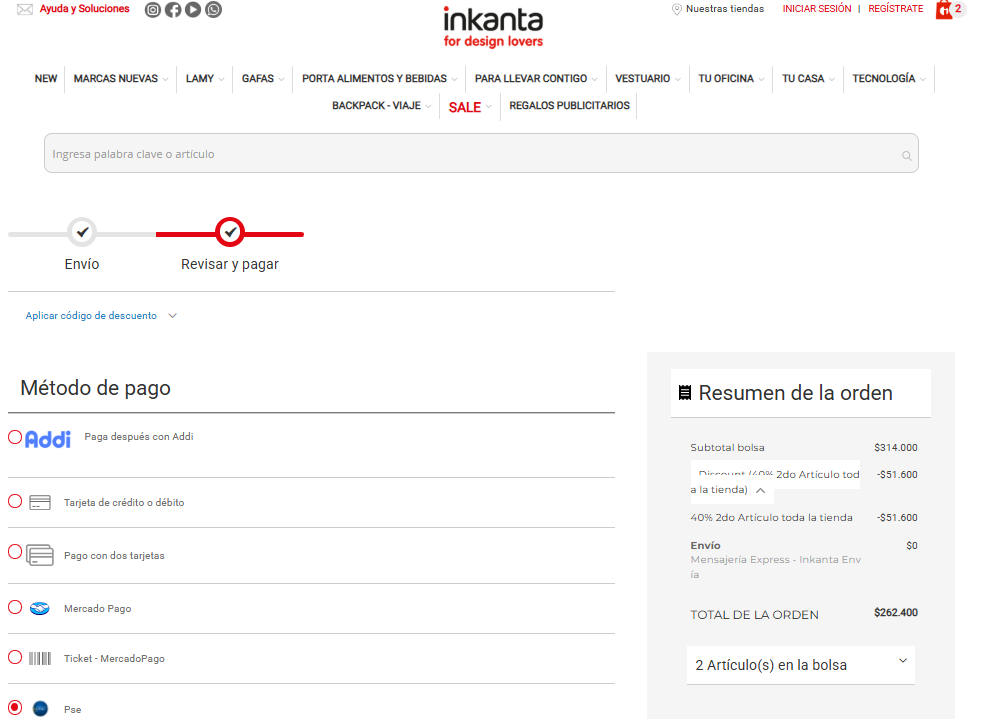
Task: Click the Envío step checkmark circle
Action: click(x=82, y=232)
